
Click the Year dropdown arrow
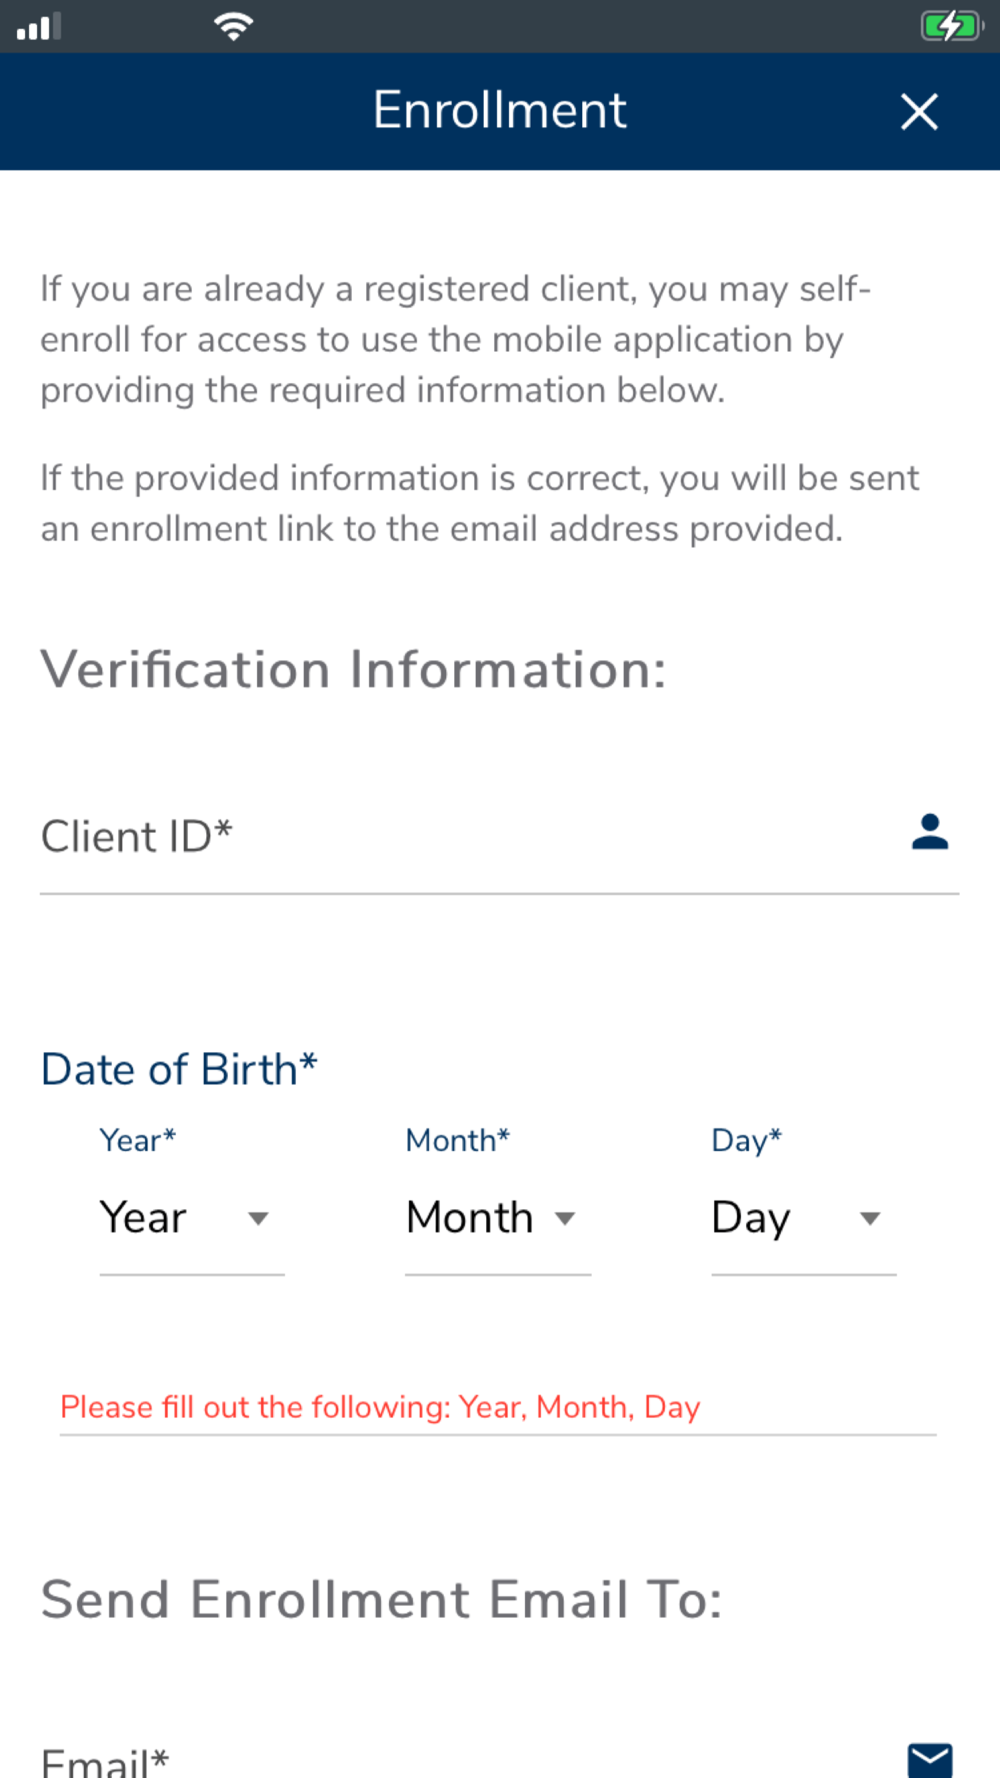point(258,1218)
